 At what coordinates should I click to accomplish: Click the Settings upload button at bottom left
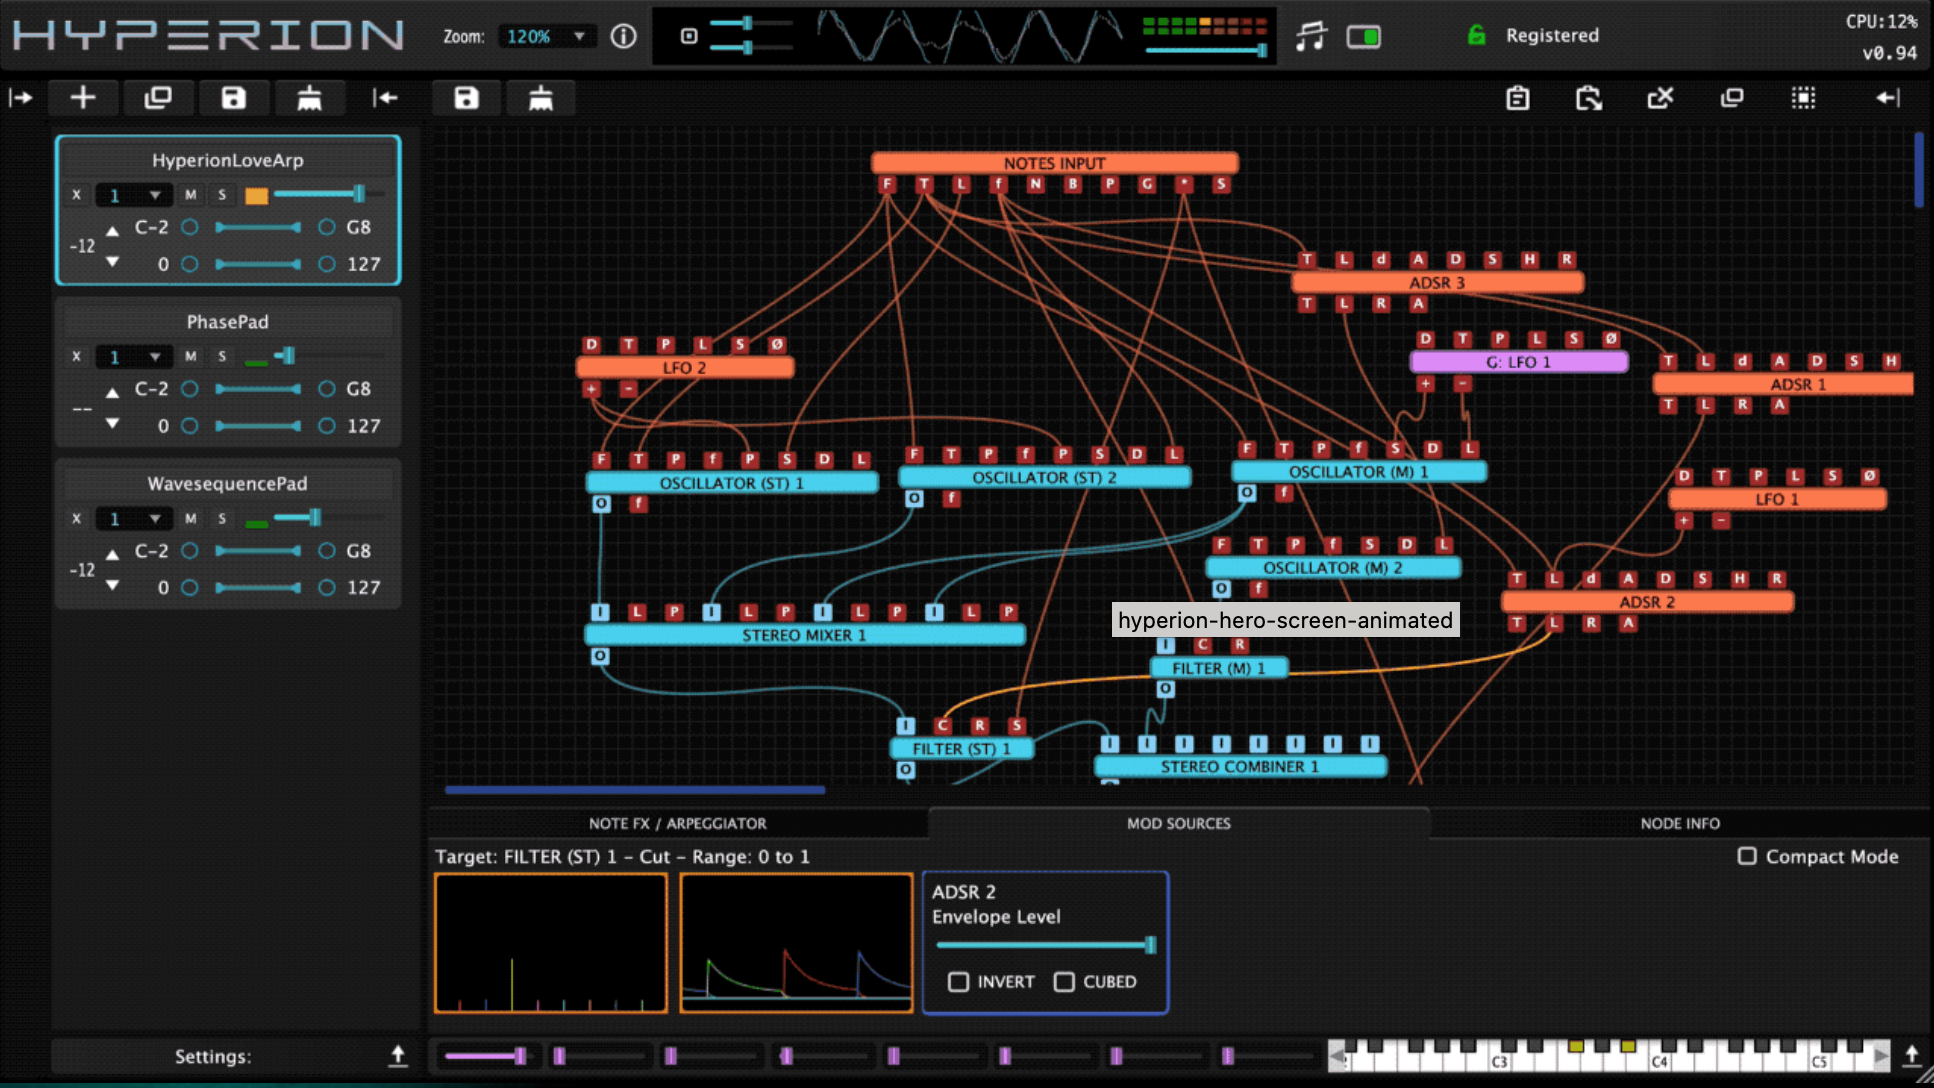pyautogui.click(x=399, y=1055)
